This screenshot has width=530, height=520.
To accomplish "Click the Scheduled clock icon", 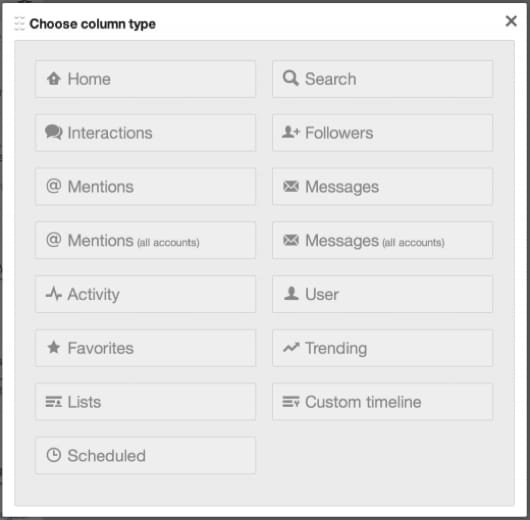I will tap(54, 455).
